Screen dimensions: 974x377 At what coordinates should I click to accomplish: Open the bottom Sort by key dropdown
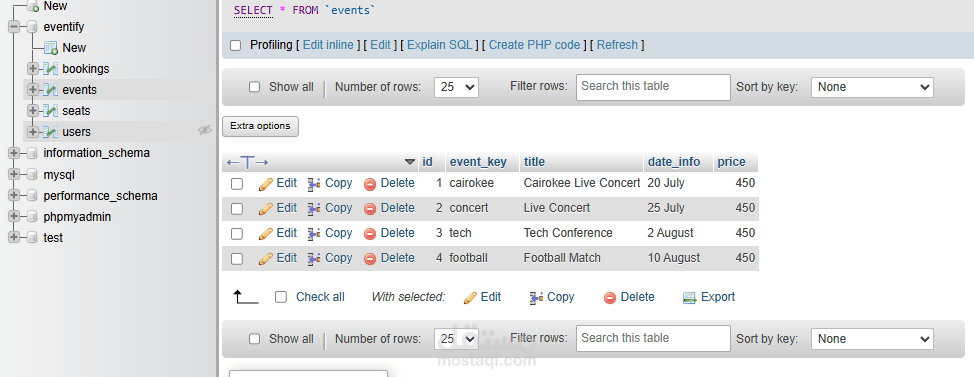(872, 338)
